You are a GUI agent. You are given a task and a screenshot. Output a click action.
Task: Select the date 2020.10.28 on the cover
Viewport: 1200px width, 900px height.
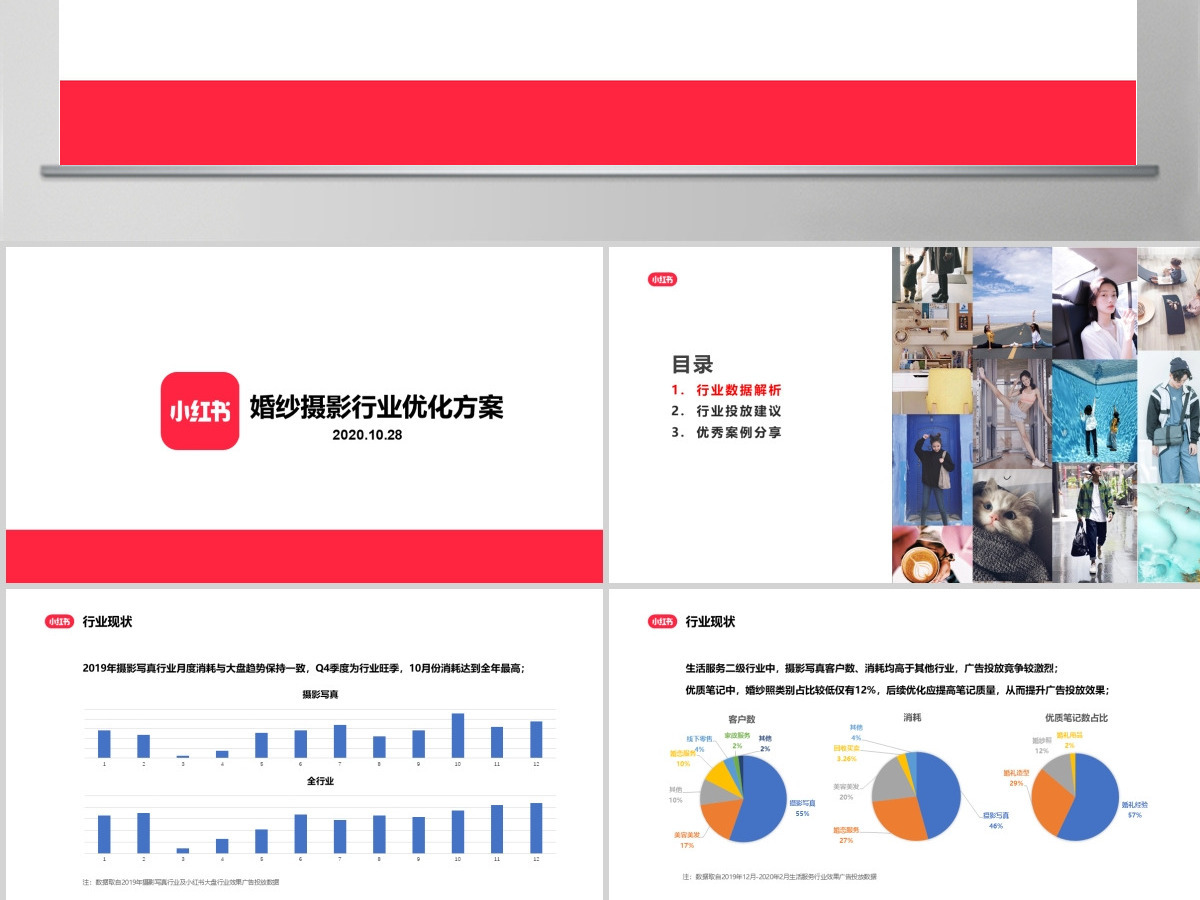[367, 436]
